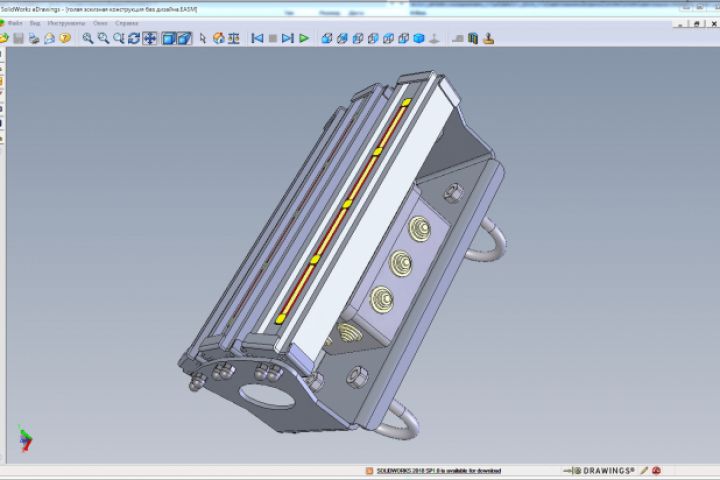The height and width of the screenshot is (480, 720).
Task: Click the scales icon in the toolbar
Action: [234, 39]
